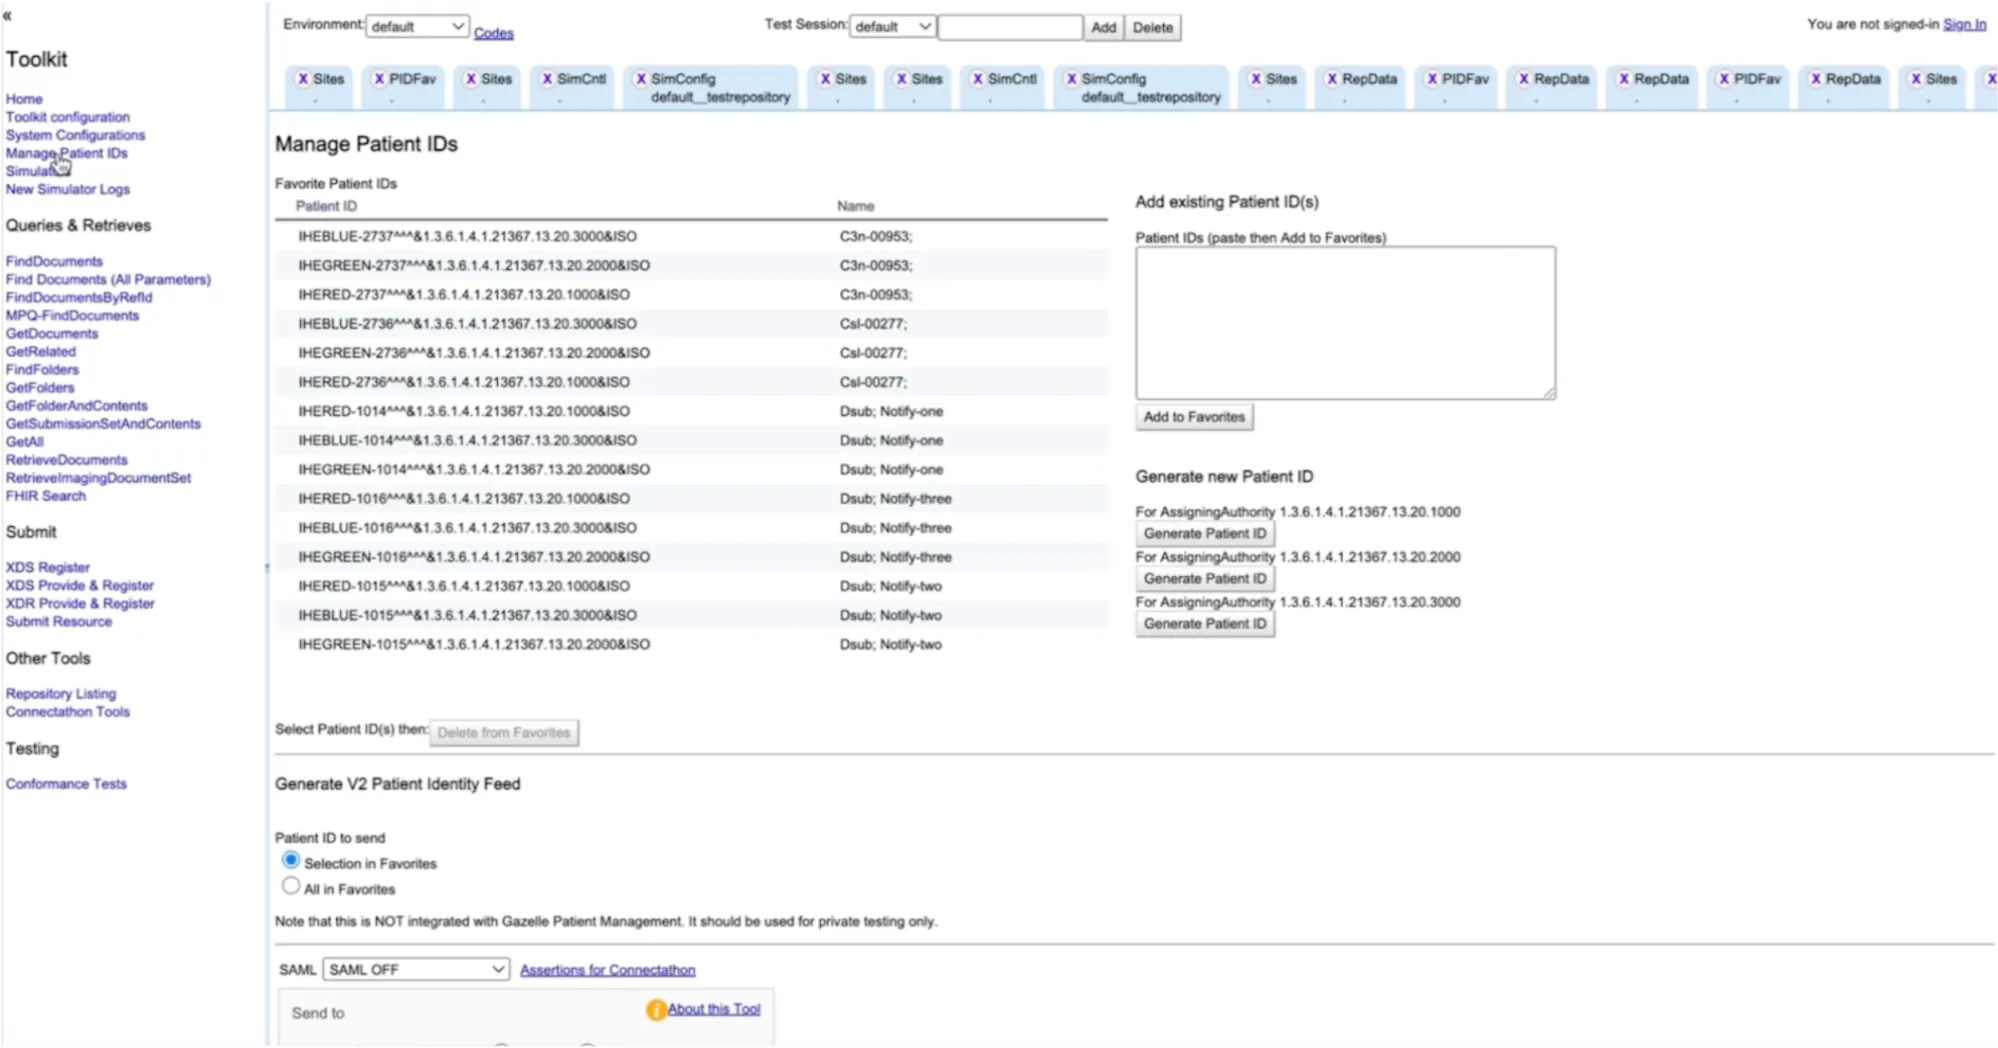Generate Patient ID for AssigningAuthority 1.3.6.1.4.1.21367.13.20.1000
The height and width of the screenshot is (1048, 1998).
click(x=1204, y=533)
